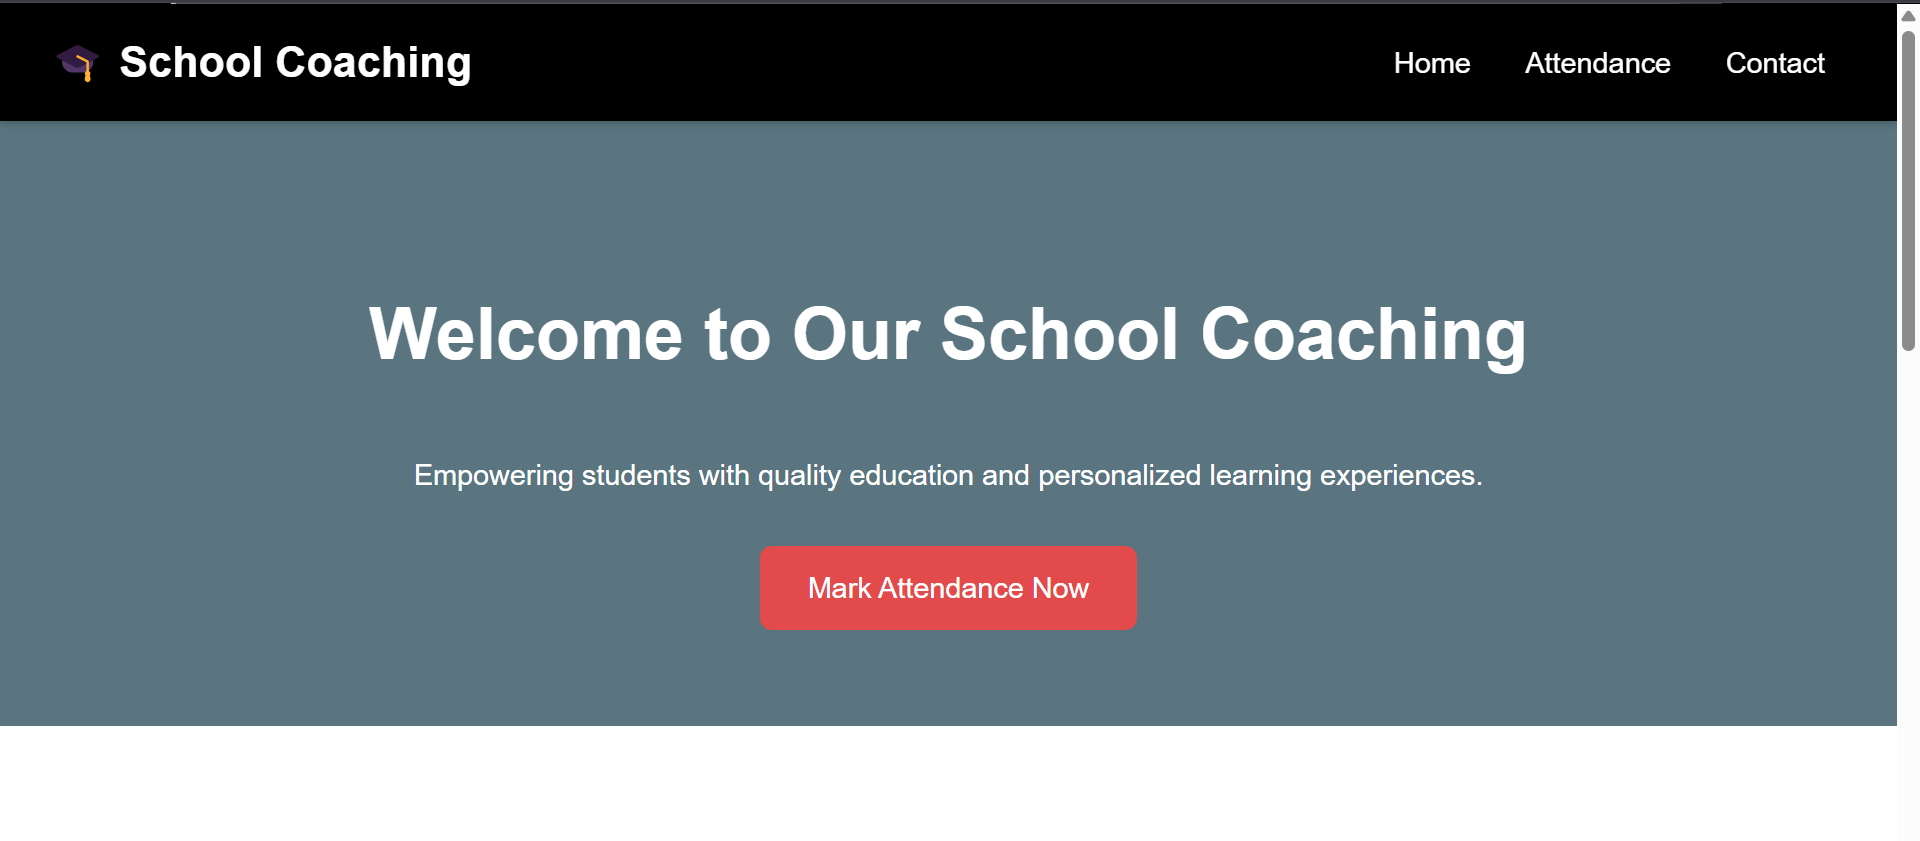Click the scrollbar up arrow
The width and height of the screenshot is (1920, 841).
(x=1908, y=15)
